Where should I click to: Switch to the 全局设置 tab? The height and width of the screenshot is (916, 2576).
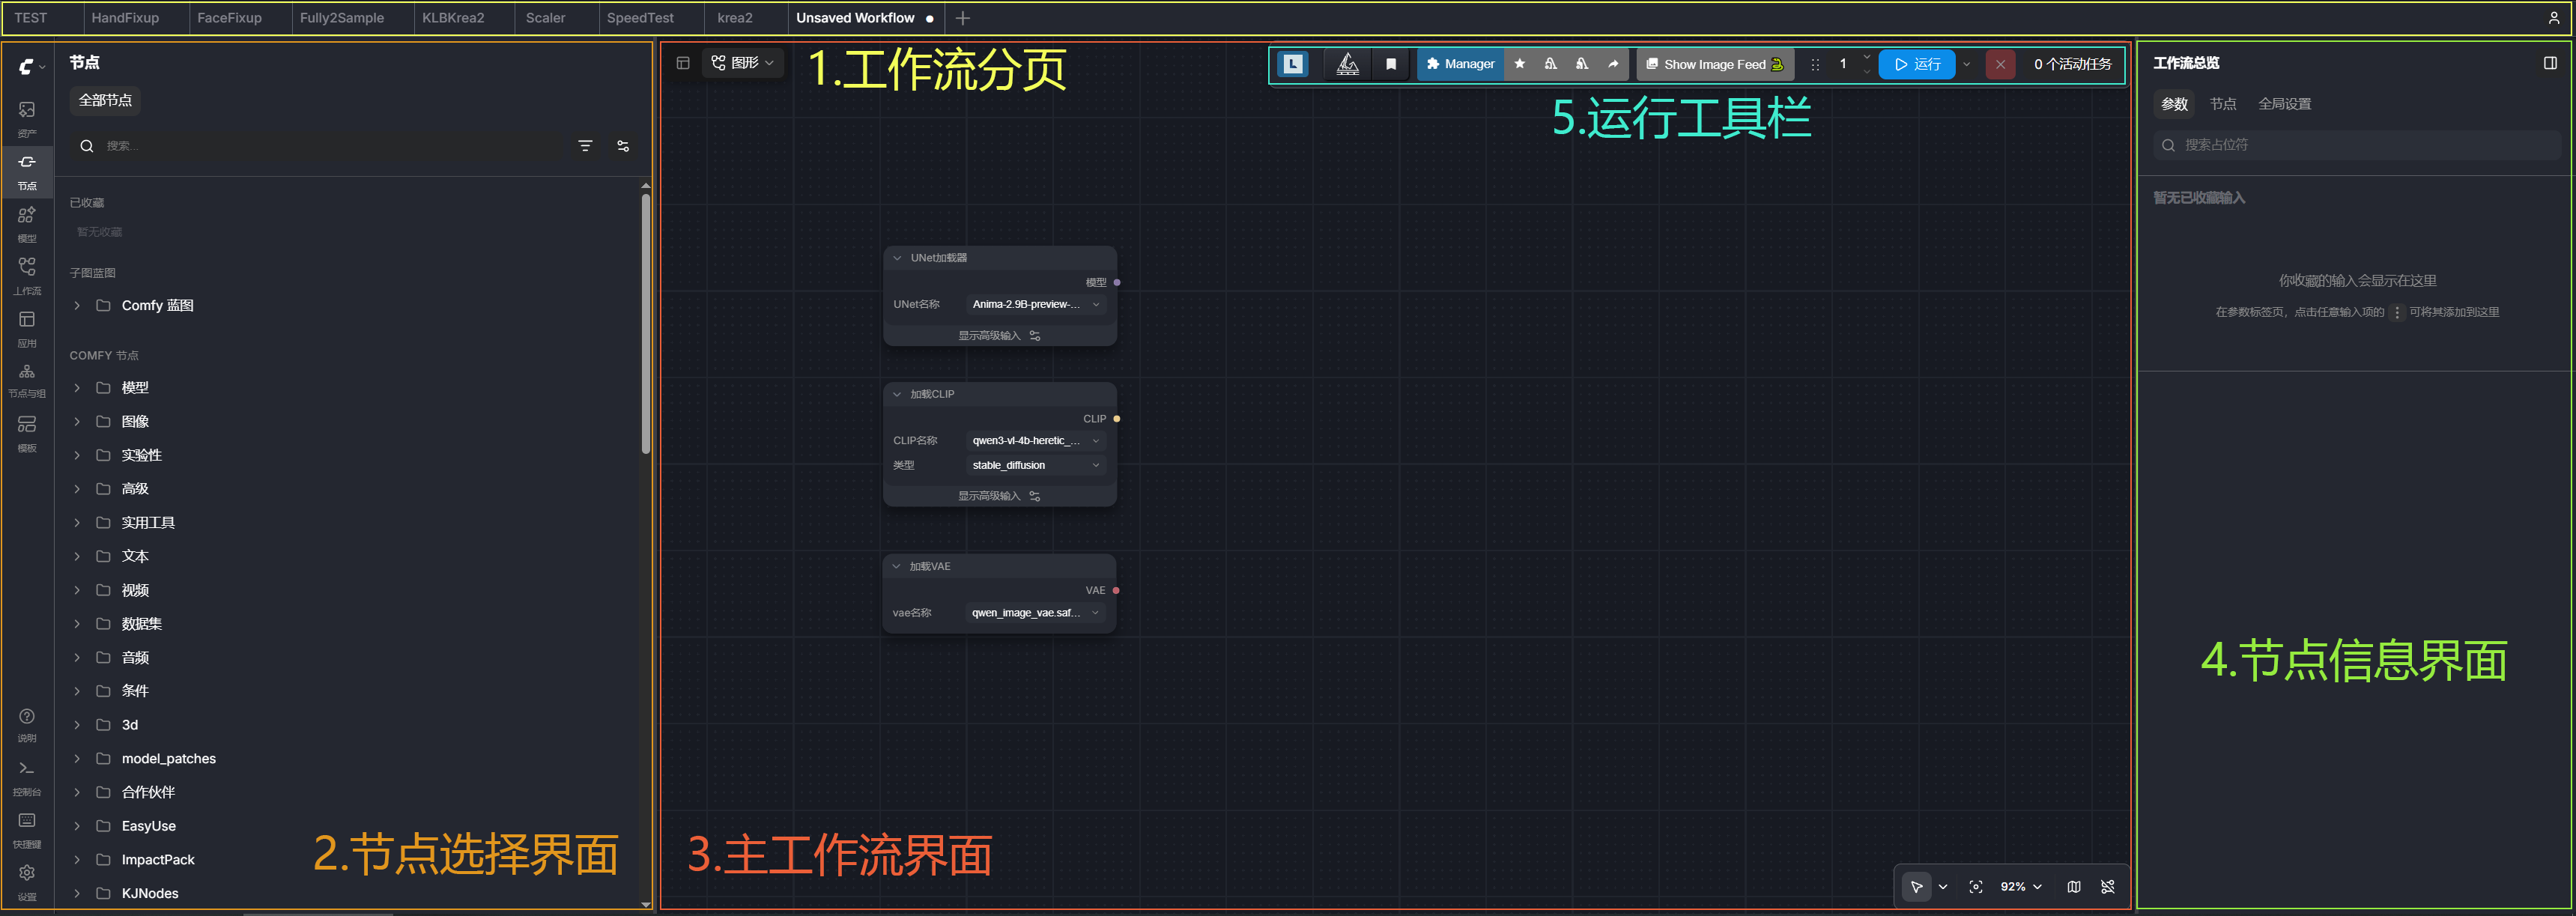[2284, 104]
